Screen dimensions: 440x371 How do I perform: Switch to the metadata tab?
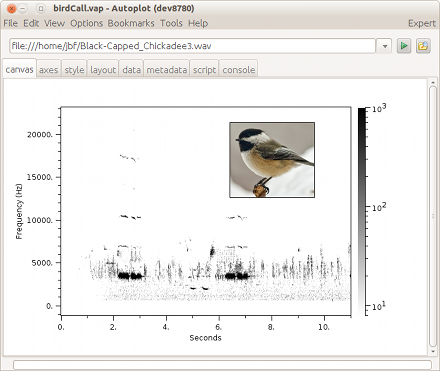click(x=167, y=69)
